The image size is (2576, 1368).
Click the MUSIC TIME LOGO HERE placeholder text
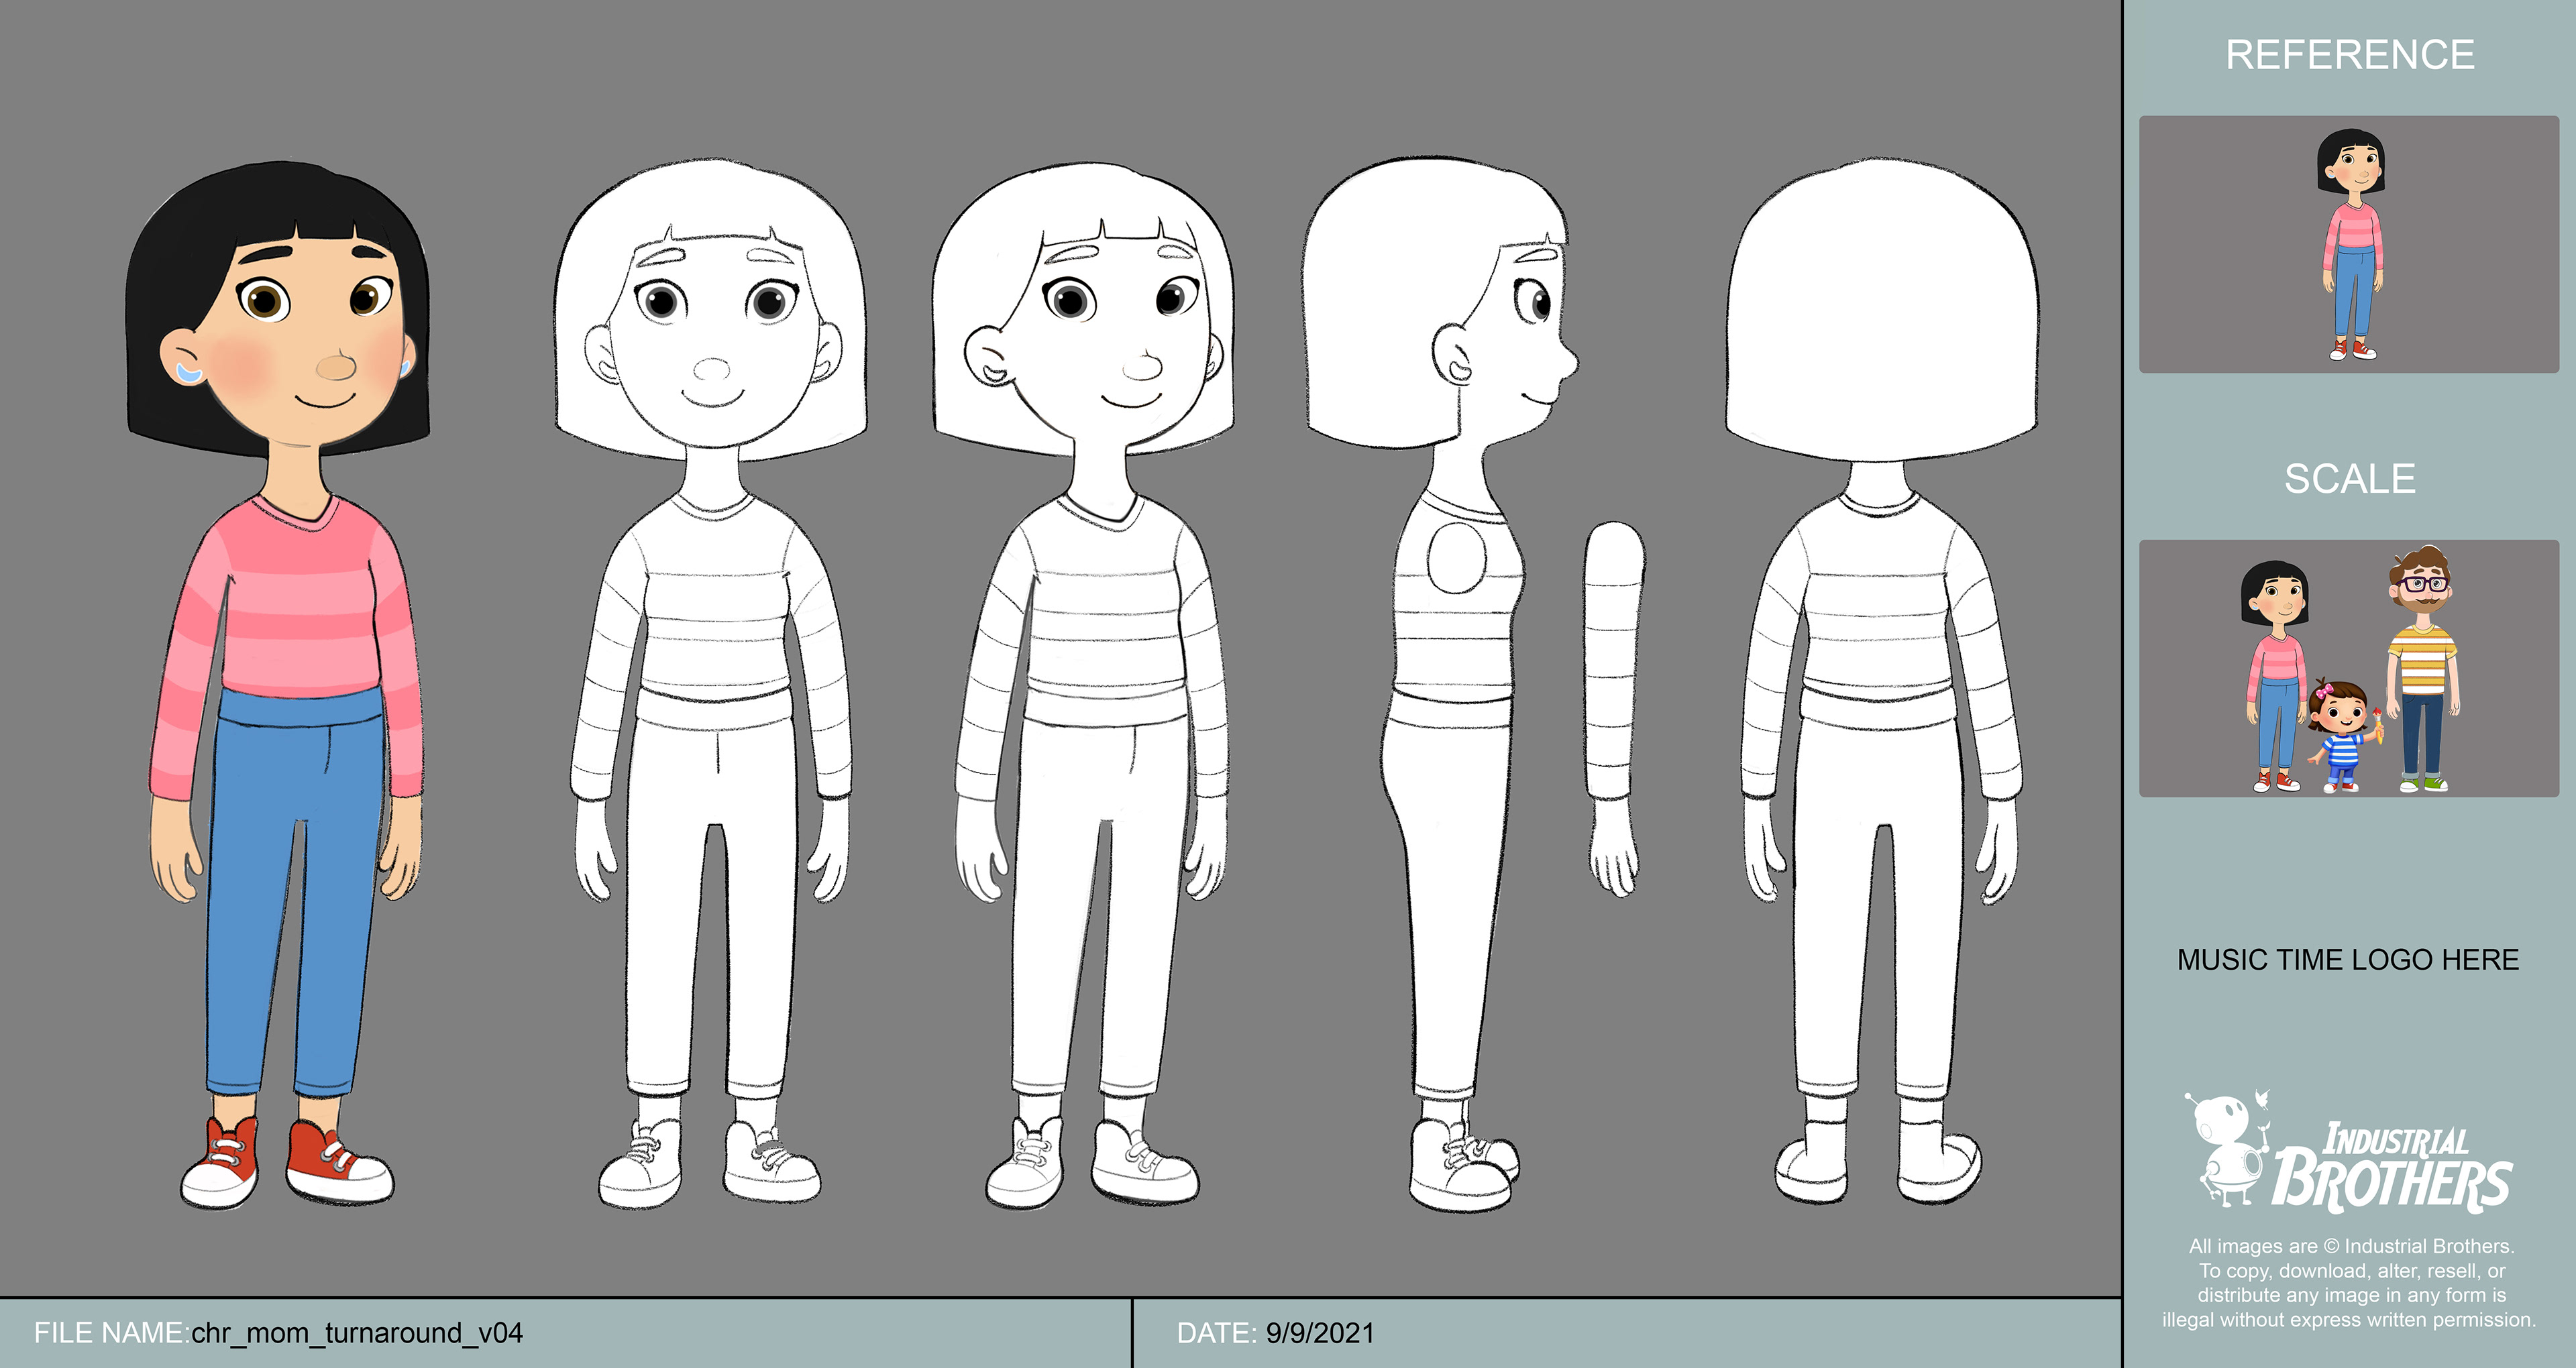click(x=2348, y=960)
